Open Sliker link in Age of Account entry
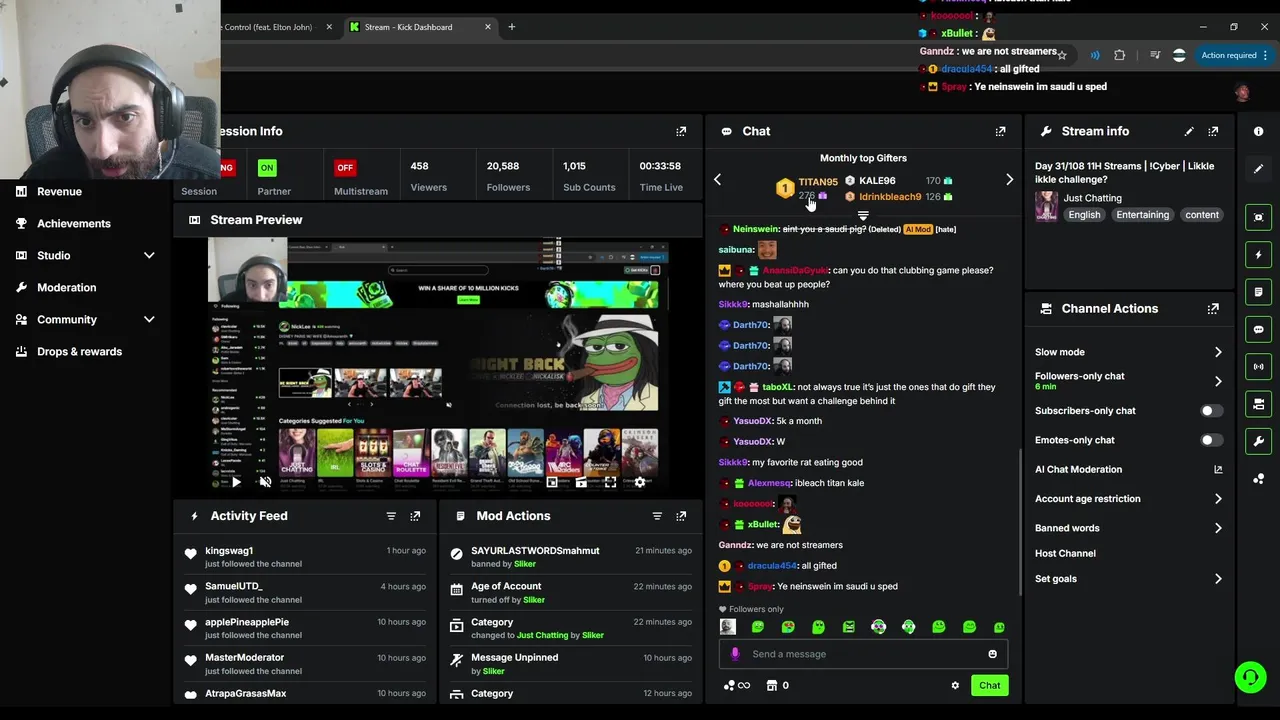This screenshot has width=1280, height=720. (x=534, y=600)
